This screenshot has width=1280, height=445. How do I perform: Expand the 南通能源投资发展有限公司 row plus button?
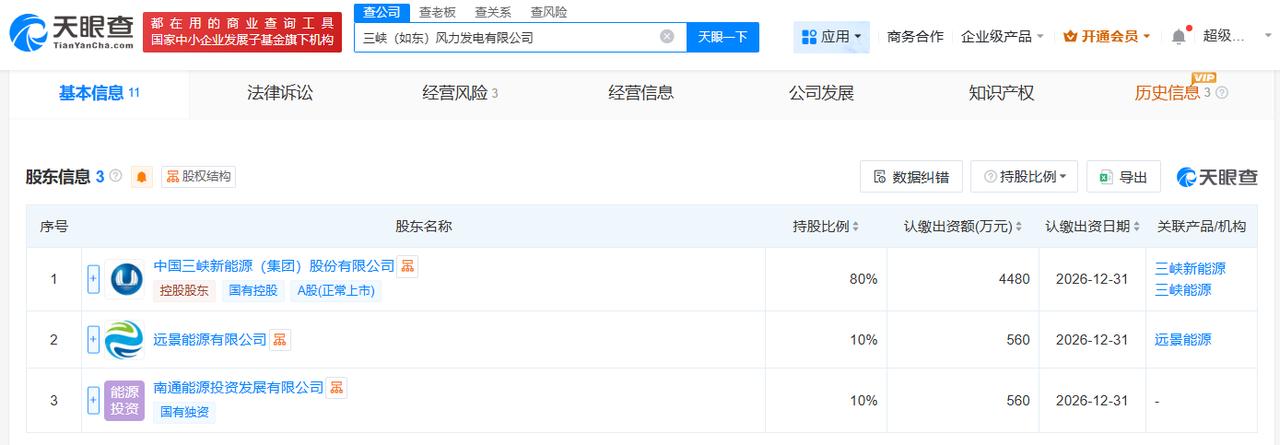tap(94, 400)
